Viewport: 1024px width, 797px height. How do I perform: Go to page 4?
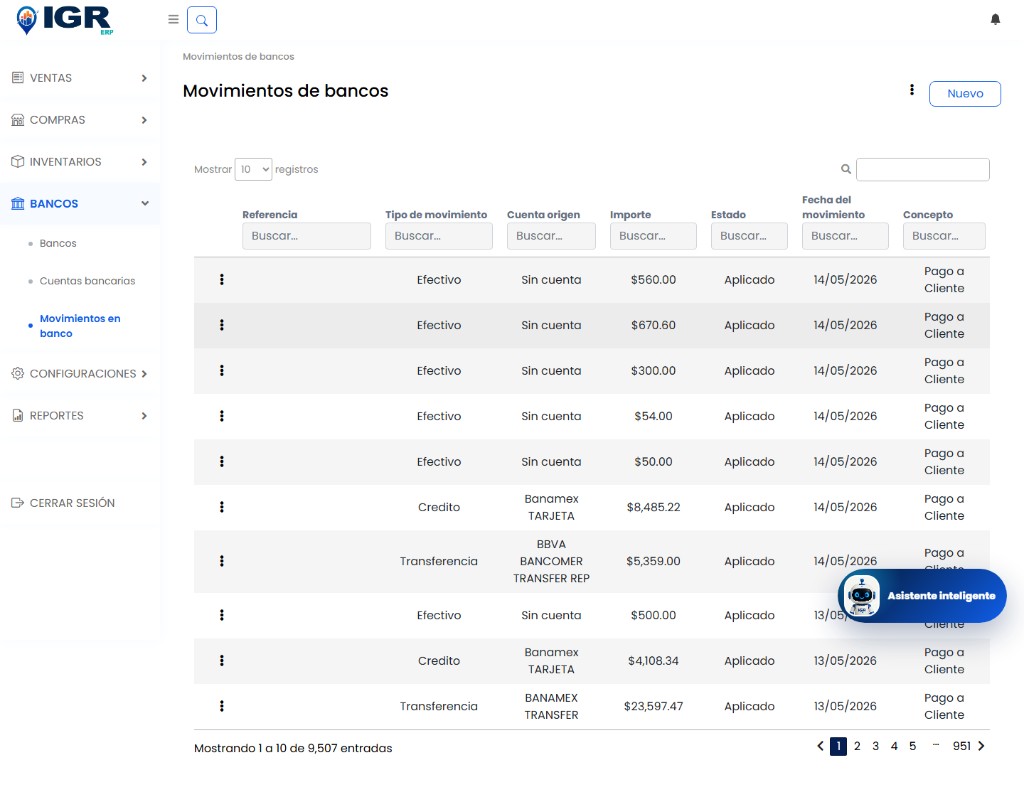(894, 746)
